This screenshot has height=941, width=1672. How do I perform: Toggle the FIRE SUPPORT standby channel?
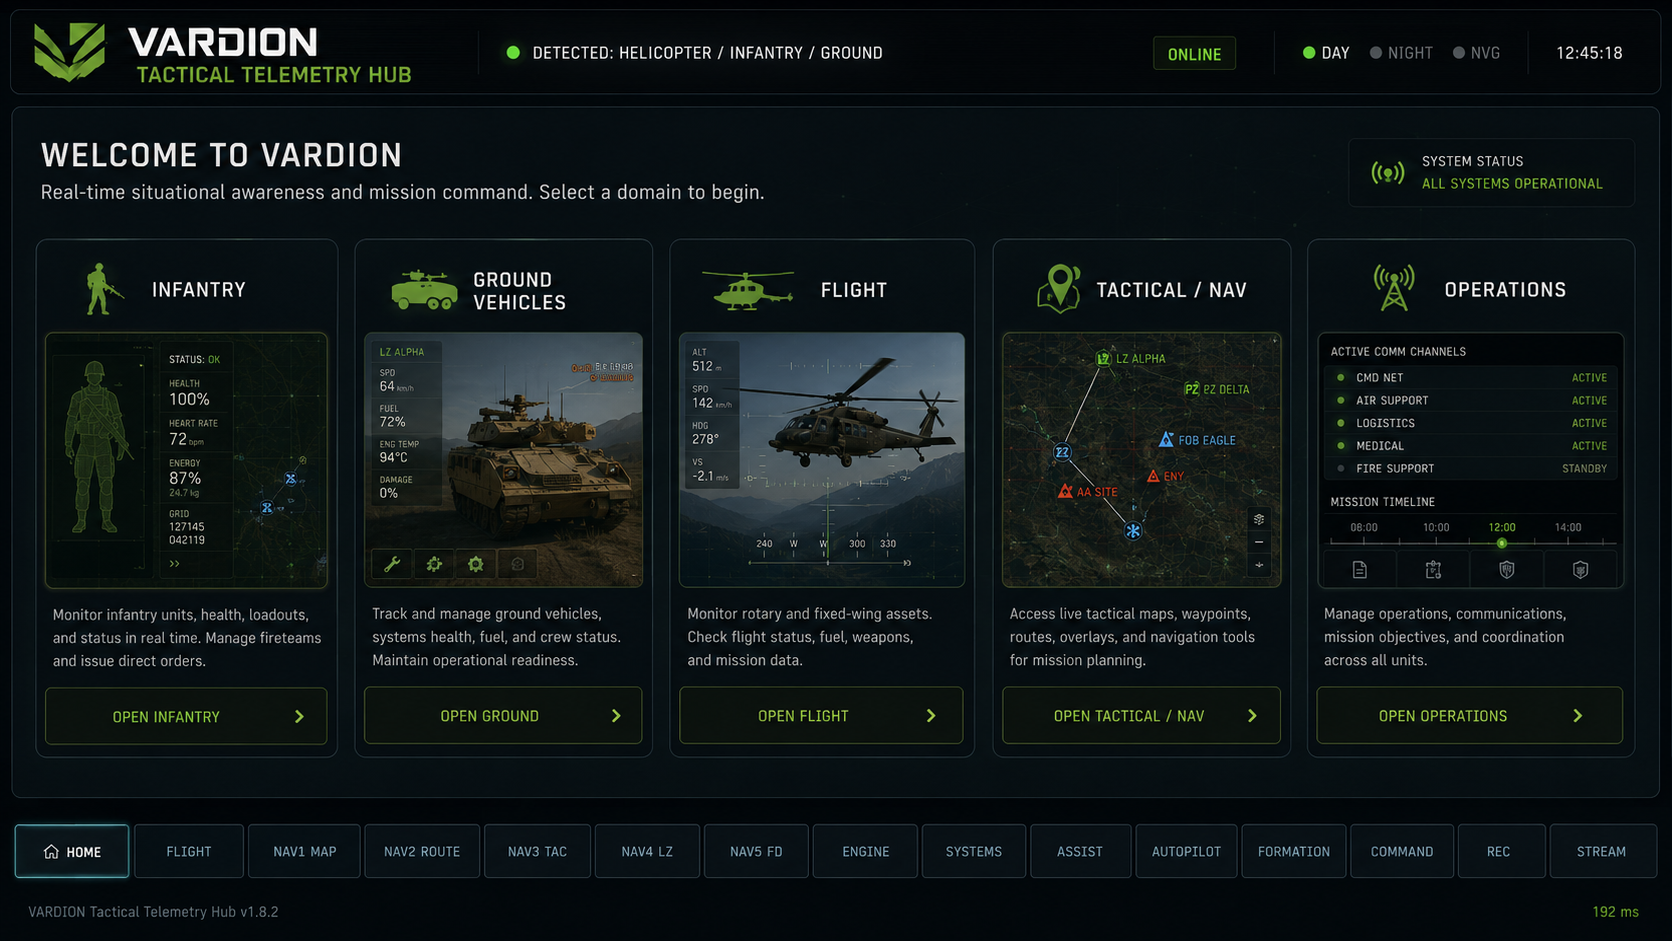[1470, 468]
